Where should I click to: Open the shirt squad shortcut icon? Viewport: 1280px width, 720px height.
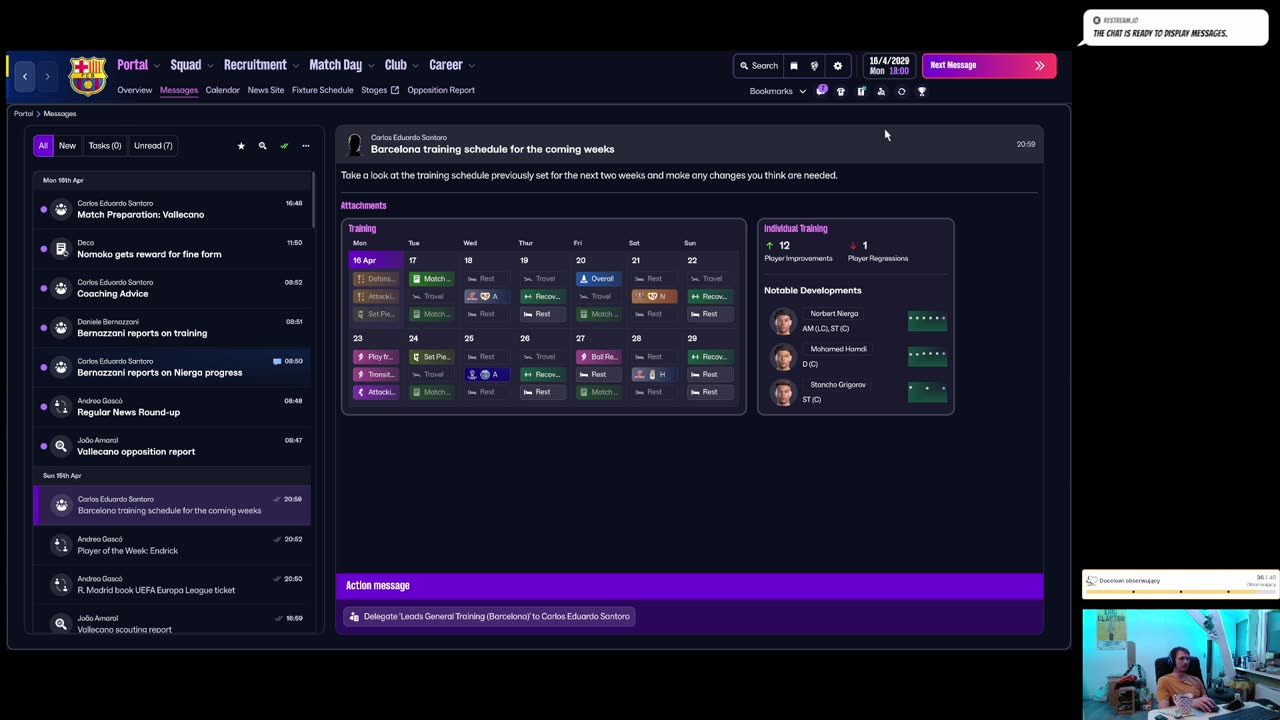click(841, 91)
